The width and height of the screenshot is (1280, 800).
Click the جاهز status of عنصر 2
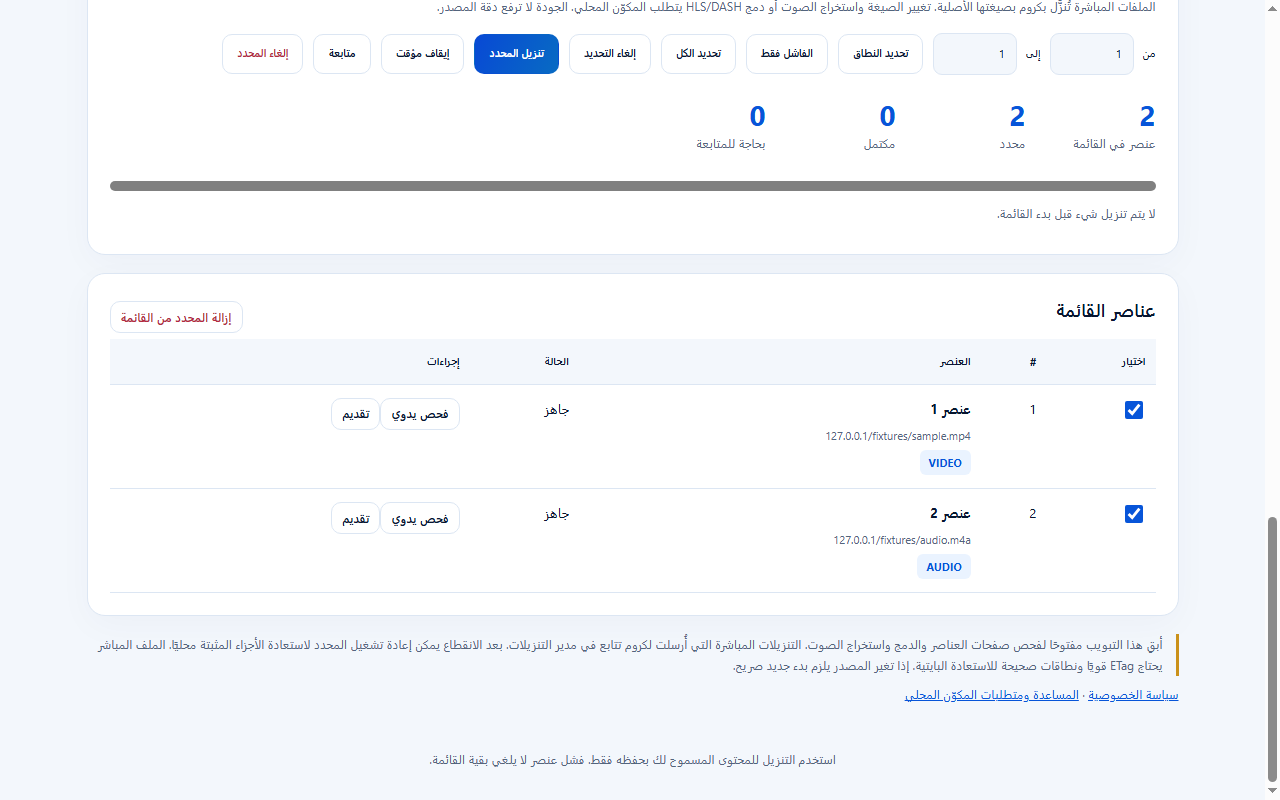[x=557, y=514]
